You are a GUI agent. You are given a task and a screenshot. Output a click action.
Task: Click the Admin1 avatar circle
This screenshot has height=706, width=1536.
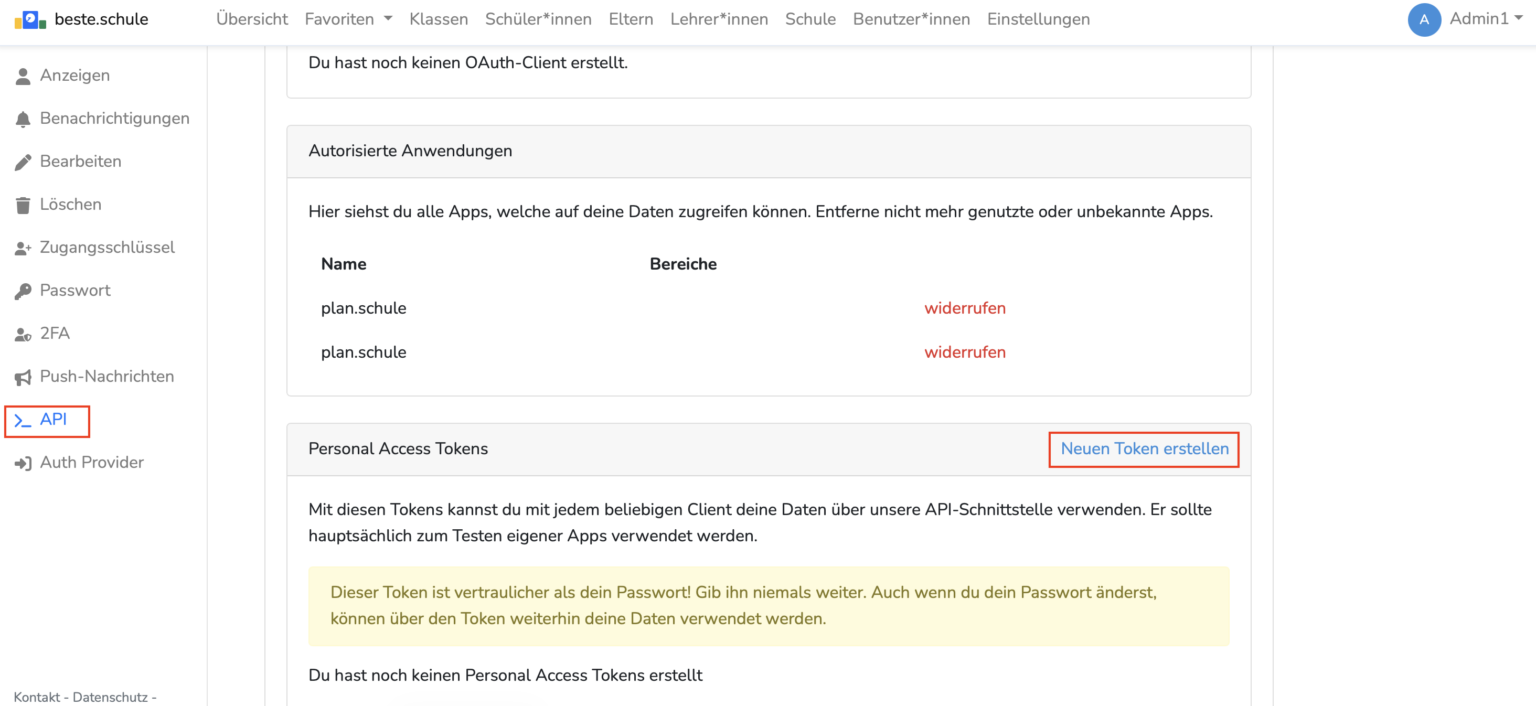point(1424,20)
